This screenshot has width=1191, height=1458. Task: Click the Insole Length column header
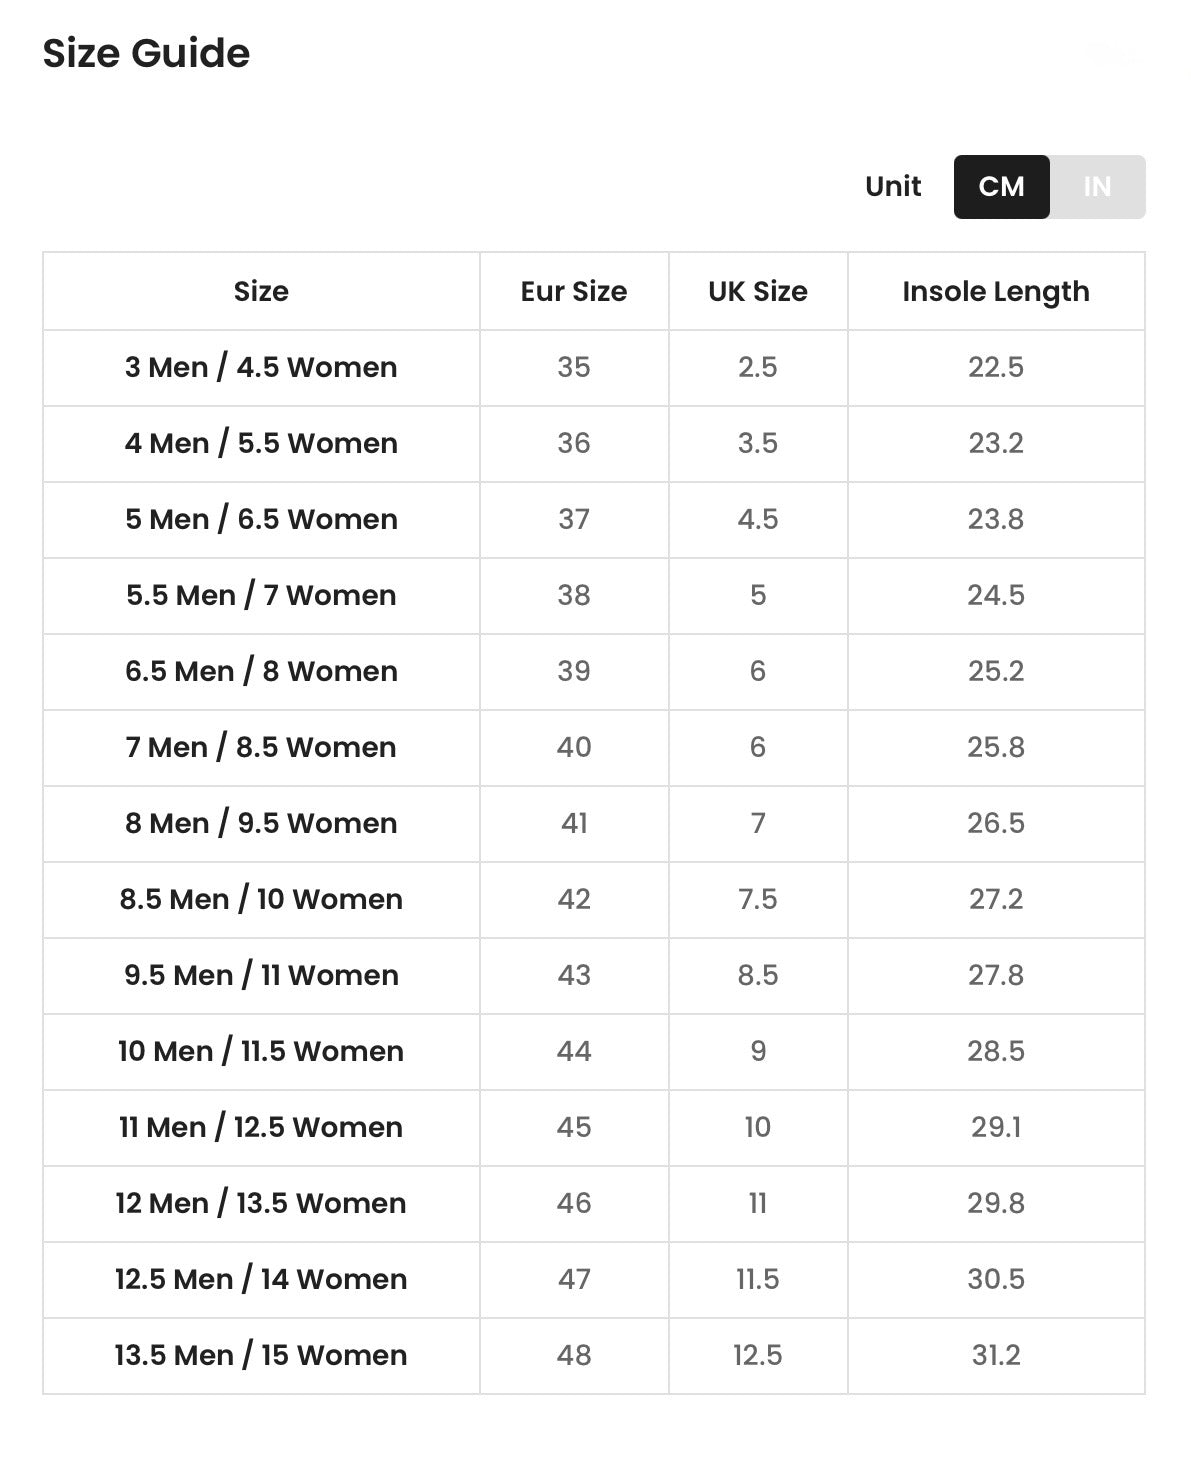996,292
